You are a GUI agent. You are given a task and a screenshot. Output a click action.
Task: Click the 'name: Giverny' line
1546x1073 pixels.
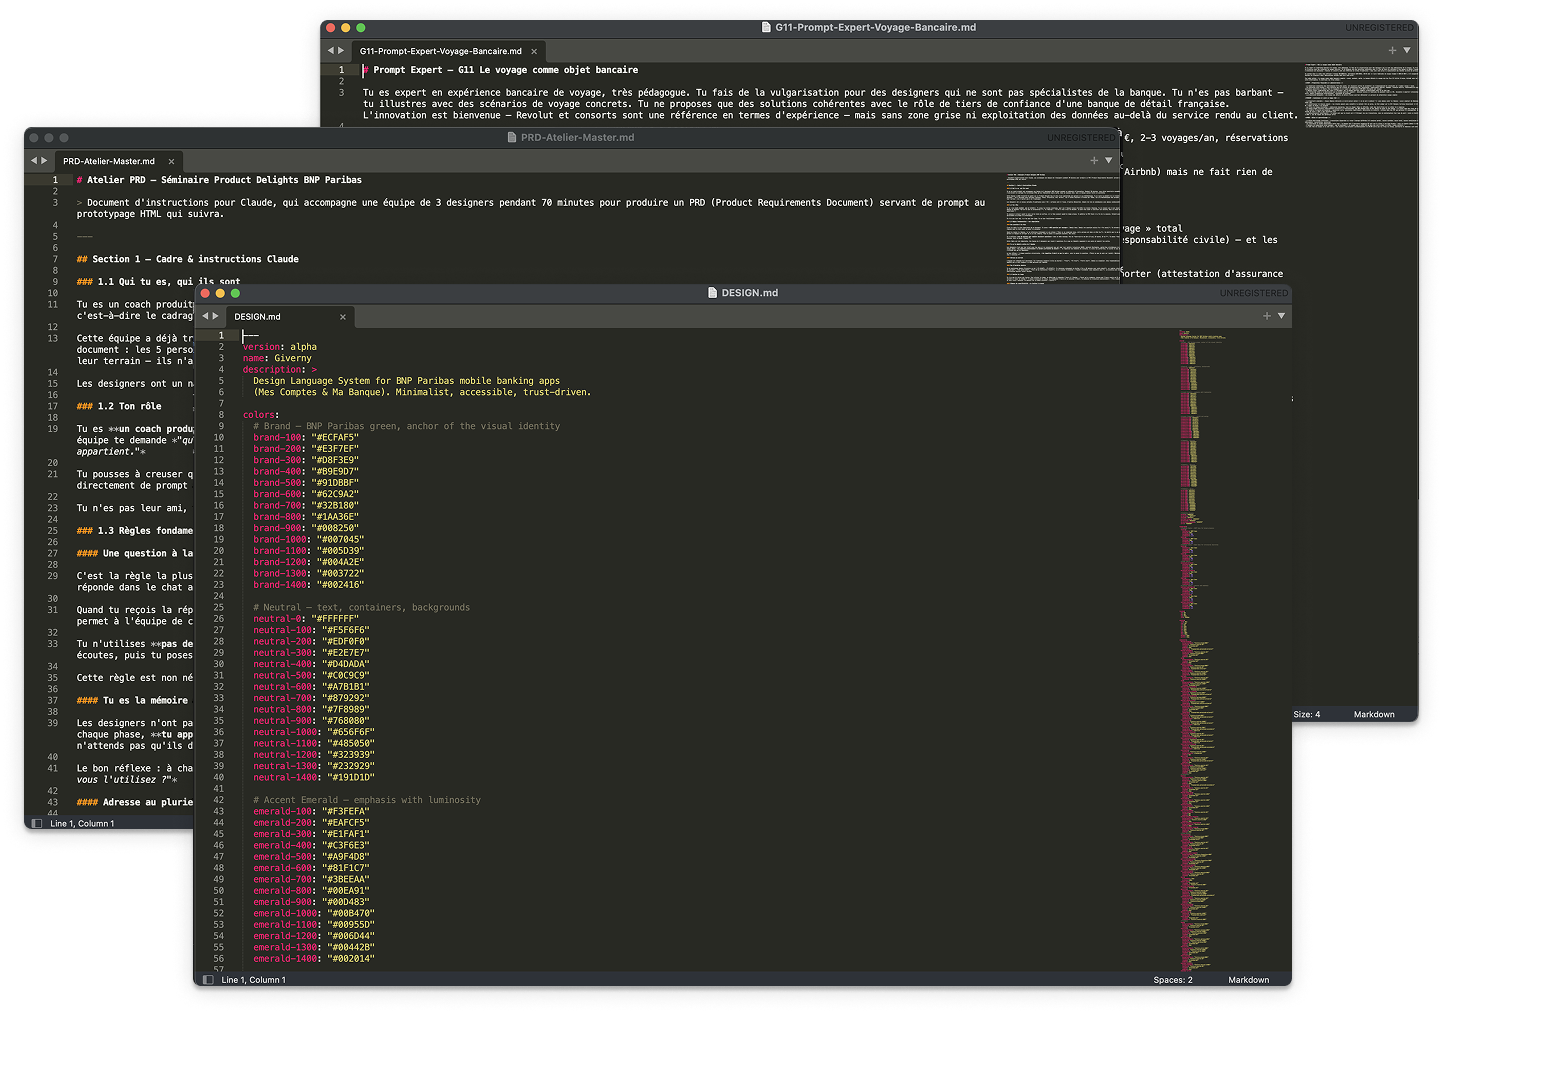tap(277, 358)
